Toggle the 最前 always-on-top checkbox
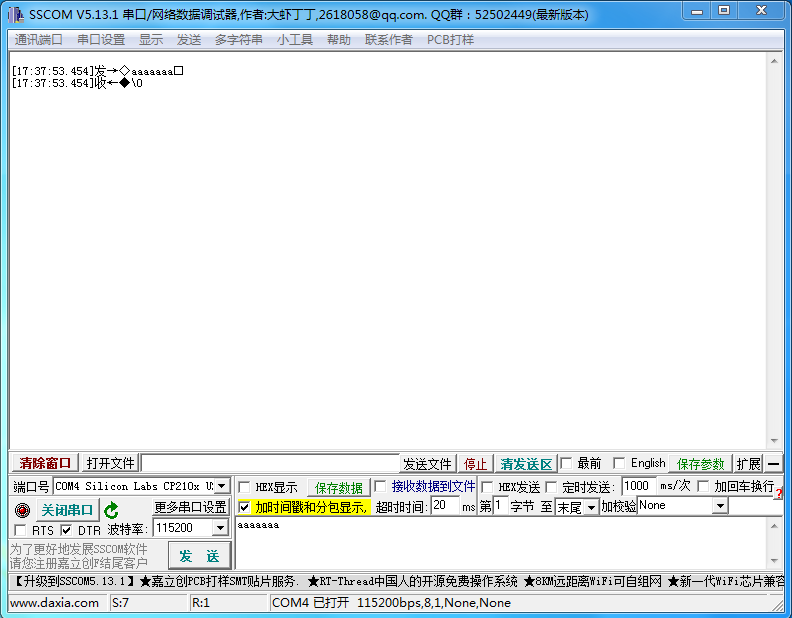792x618 pixels. pos(566,463)
